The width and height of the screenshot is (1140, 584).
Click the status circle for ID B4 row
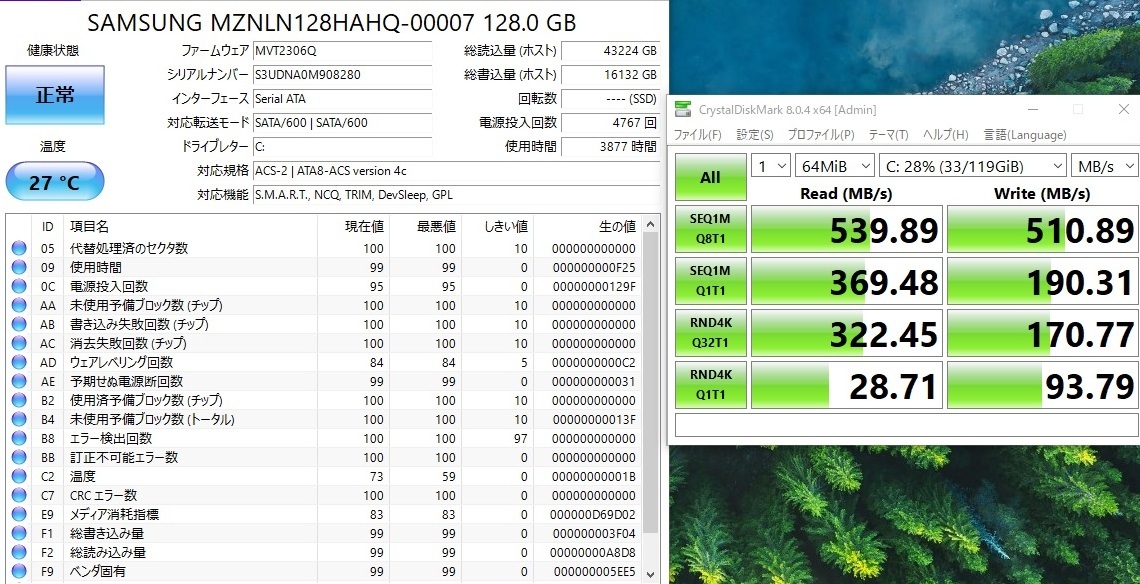click(19, 420)
